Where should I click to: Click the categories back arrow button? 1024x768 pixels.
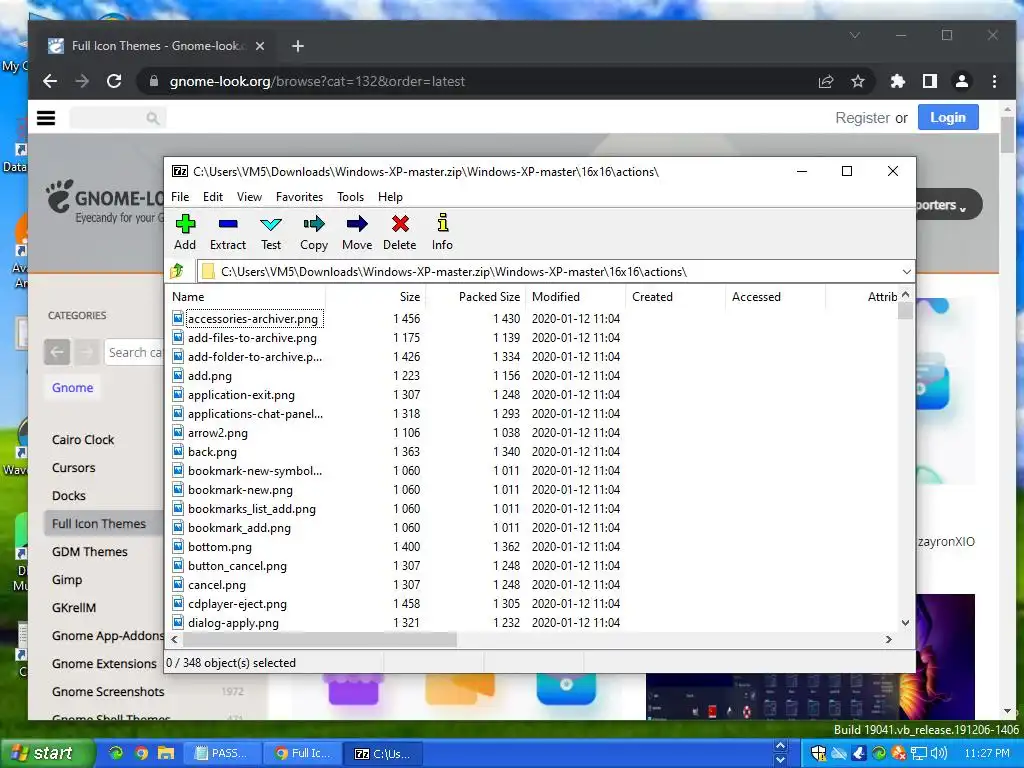57,352
